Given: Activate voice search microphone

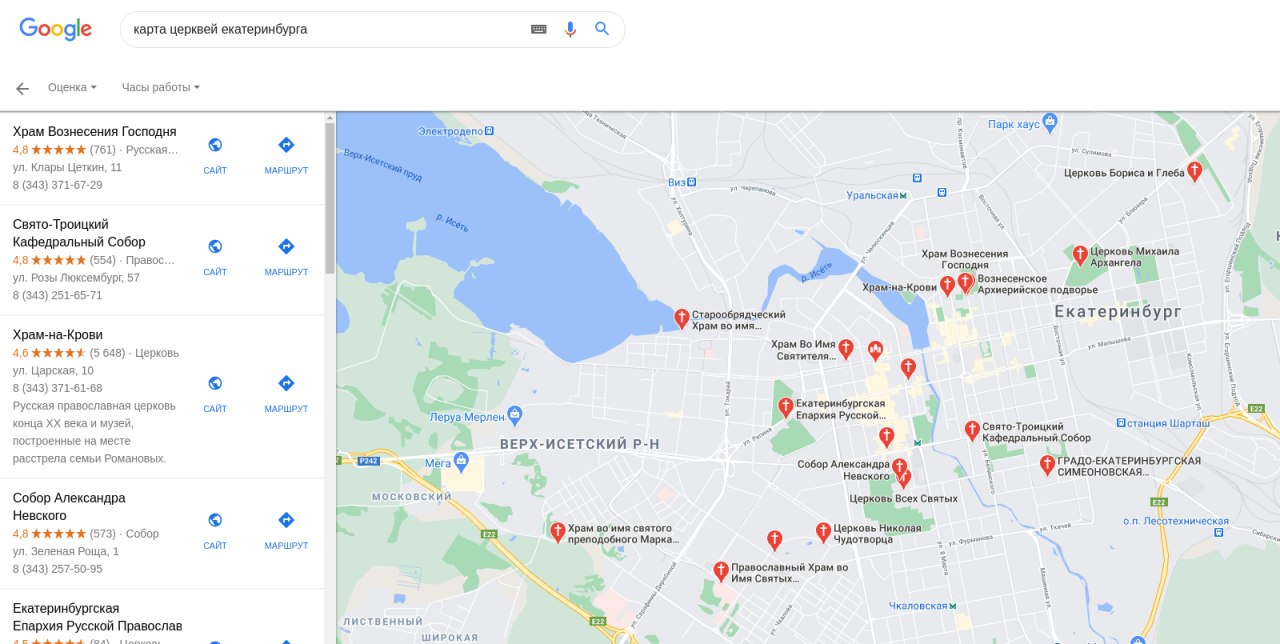Looking at the screenshot, I should [x=570, y=29].
